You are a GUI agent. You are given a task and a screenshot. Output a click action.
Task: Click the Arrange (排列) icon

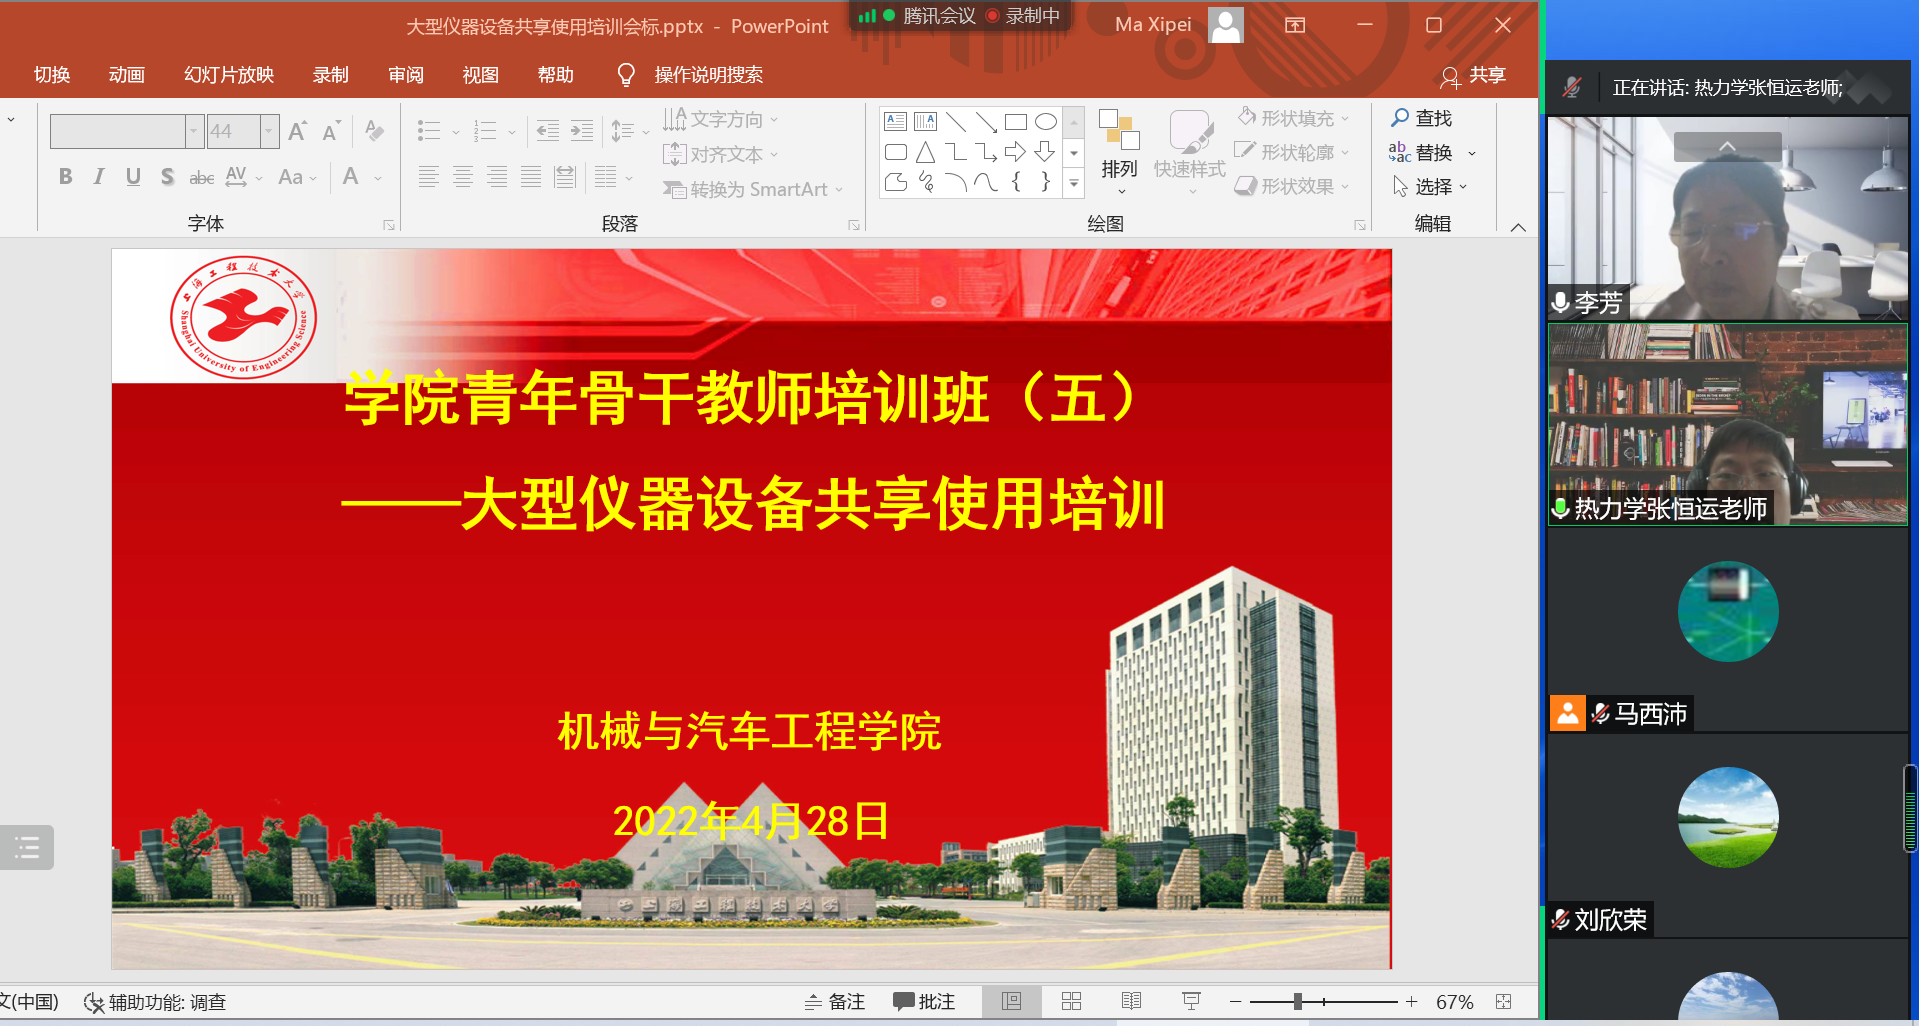click(x=1119, y=149)
